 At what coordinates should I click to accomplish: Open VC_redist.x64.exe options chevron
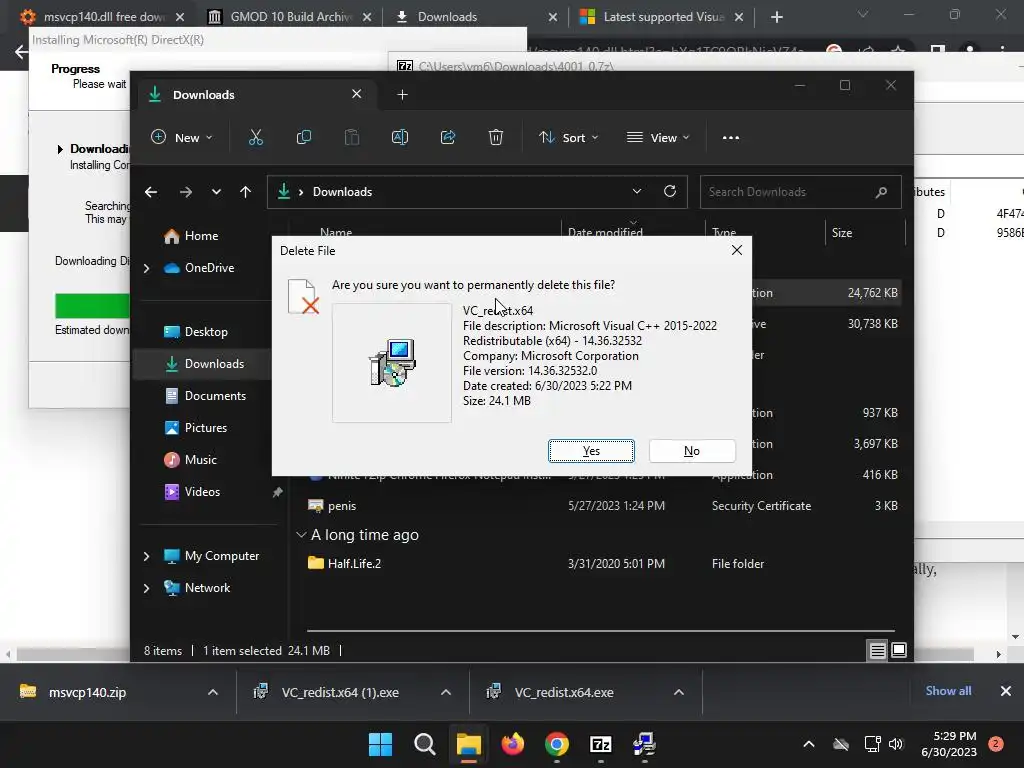tap(679, 692)
